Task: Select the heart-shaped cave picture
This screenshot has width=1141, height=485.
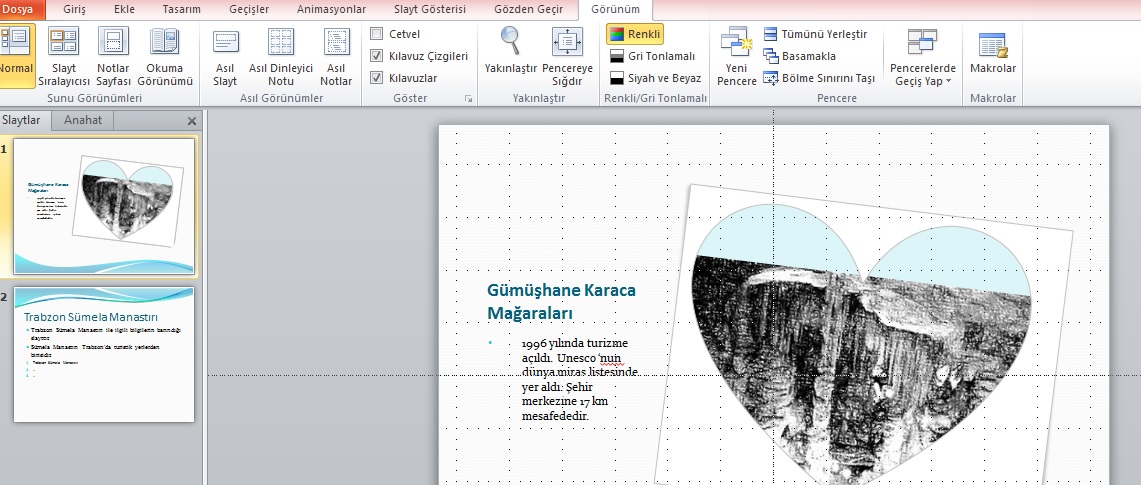Action: point(862,342)
